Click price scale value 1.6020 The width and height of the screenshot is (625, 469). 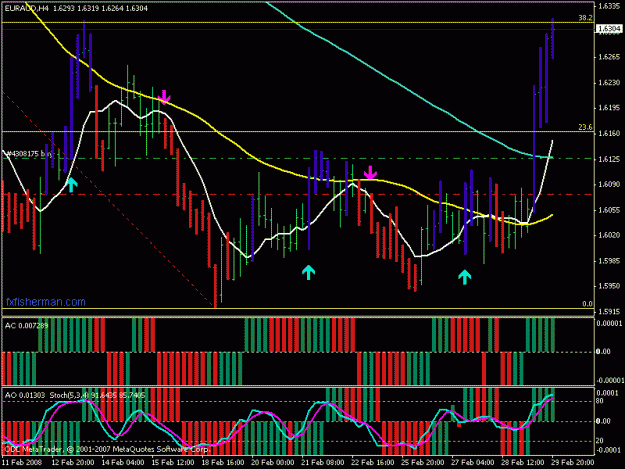coord(609,235)
